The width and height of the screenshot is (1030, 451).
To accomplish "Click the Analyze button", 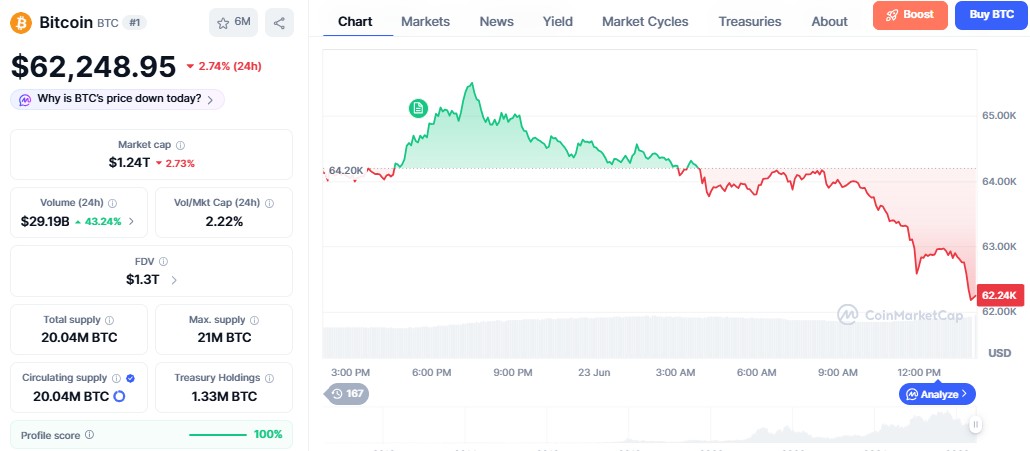I will 937,394.
